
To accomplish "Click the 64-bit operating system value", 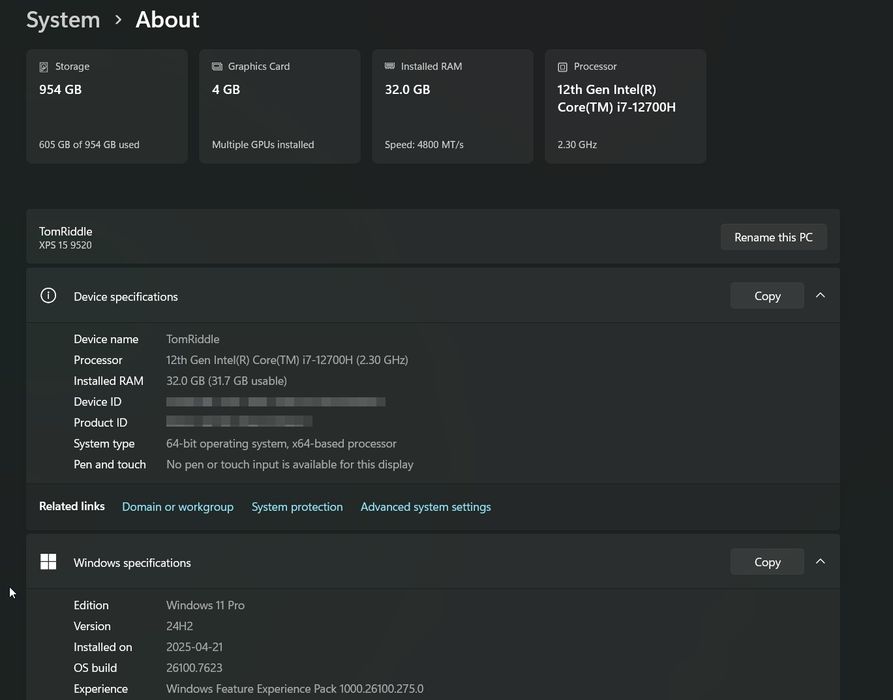I will [281, 444].
